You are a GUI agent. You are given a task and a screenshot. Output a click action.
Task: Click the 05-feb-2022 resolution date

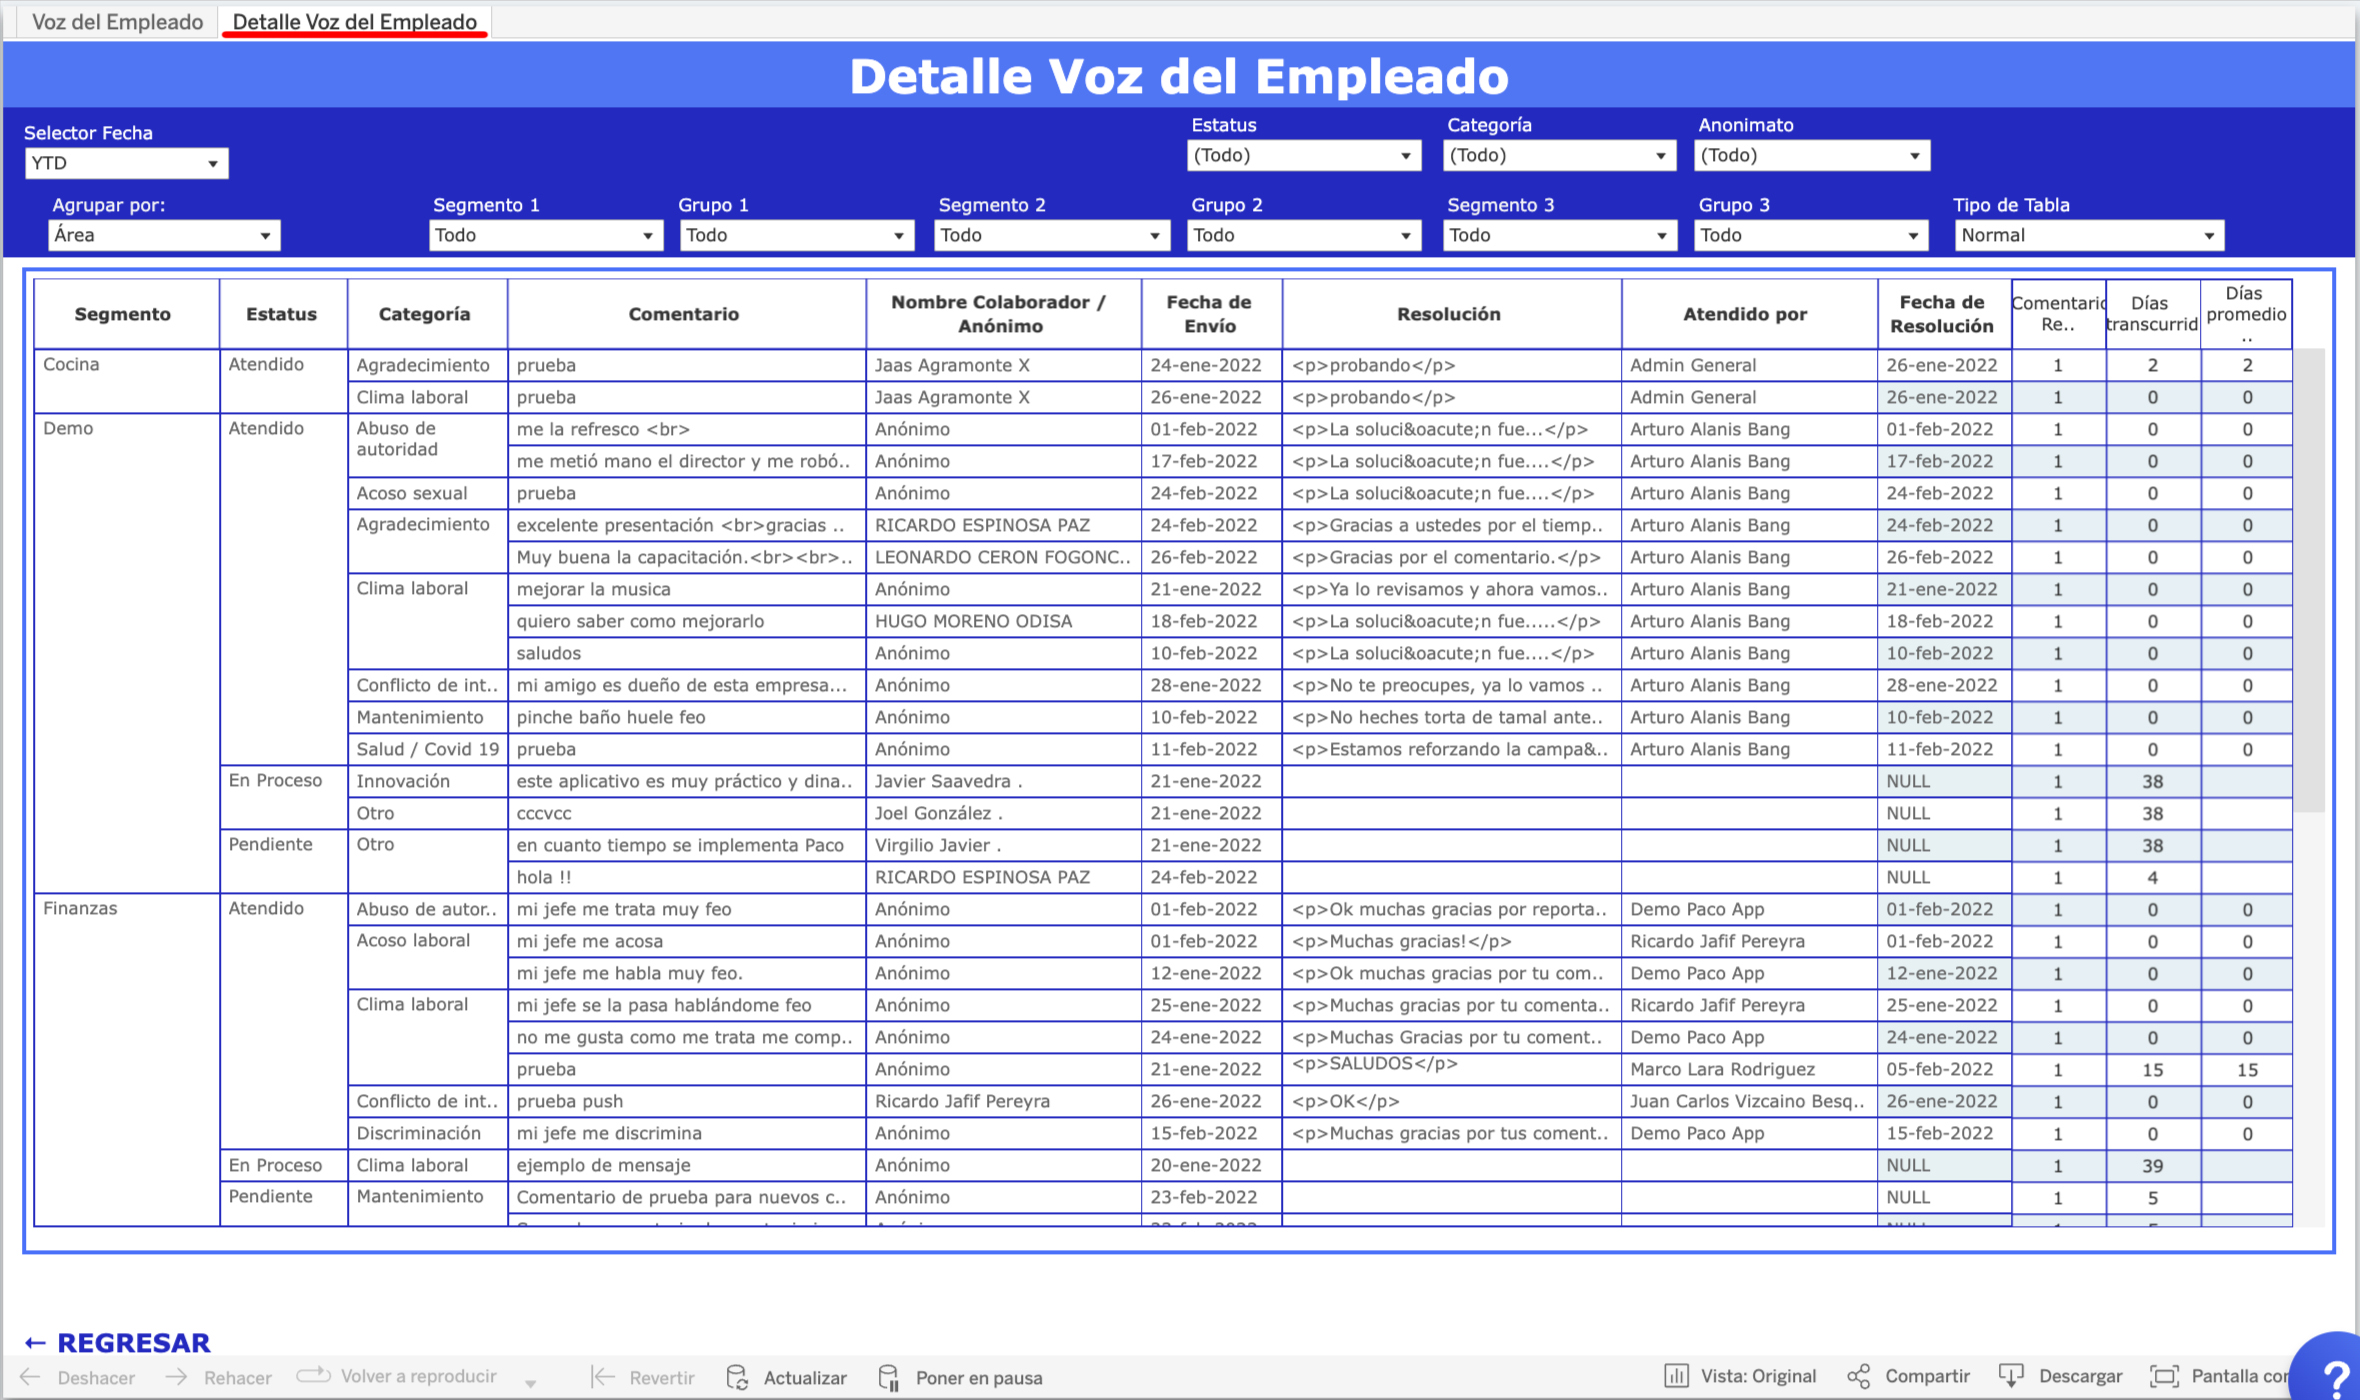[x=1943, y=1069]
